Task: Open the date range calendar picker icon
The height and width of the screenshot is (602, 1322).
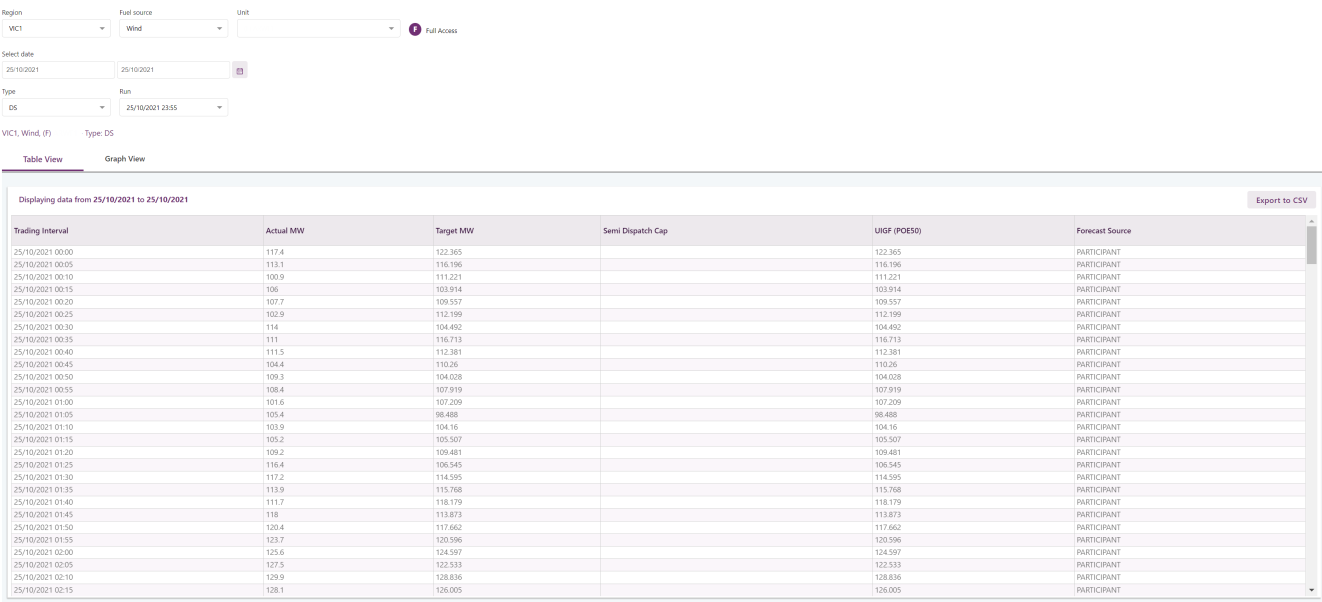Action: point(240,70)
